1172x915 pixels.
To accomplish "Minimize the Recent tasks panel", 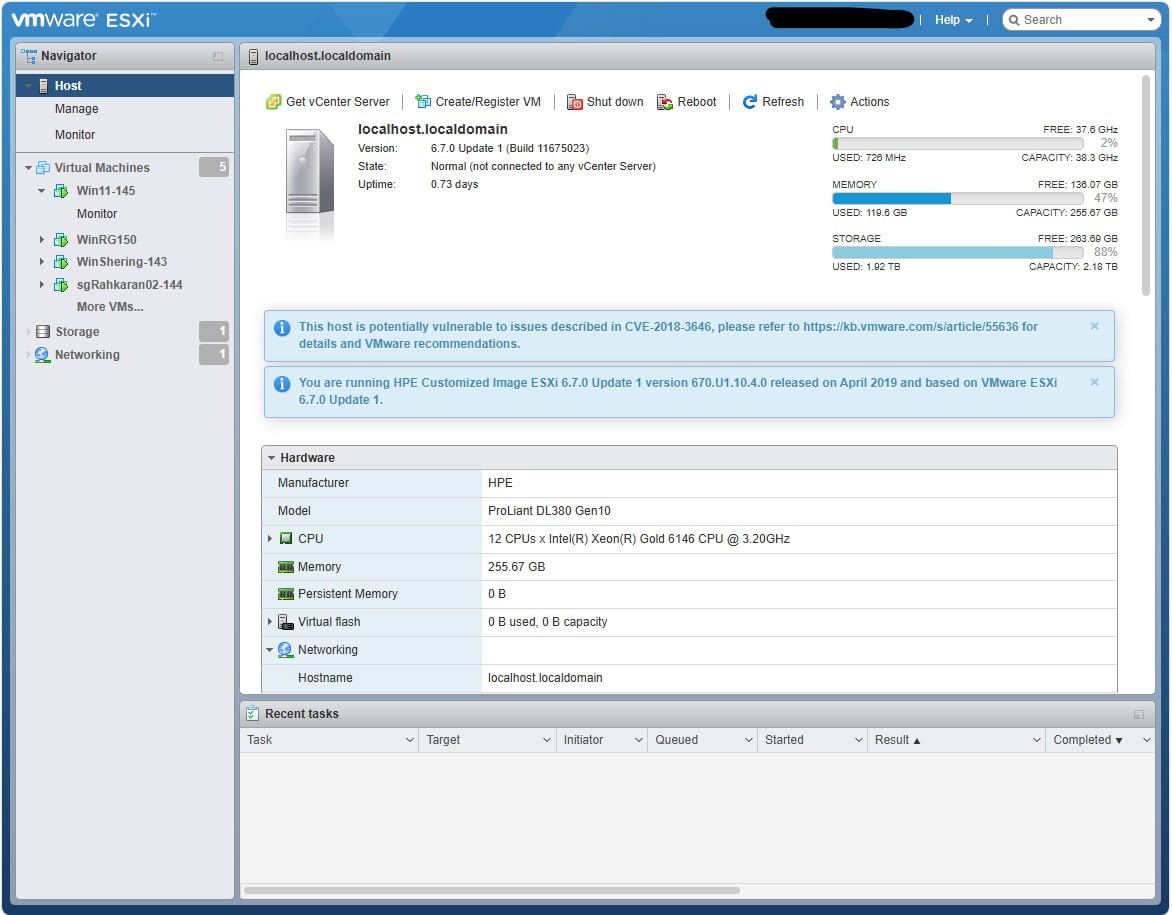I will tap(1138, 715).
